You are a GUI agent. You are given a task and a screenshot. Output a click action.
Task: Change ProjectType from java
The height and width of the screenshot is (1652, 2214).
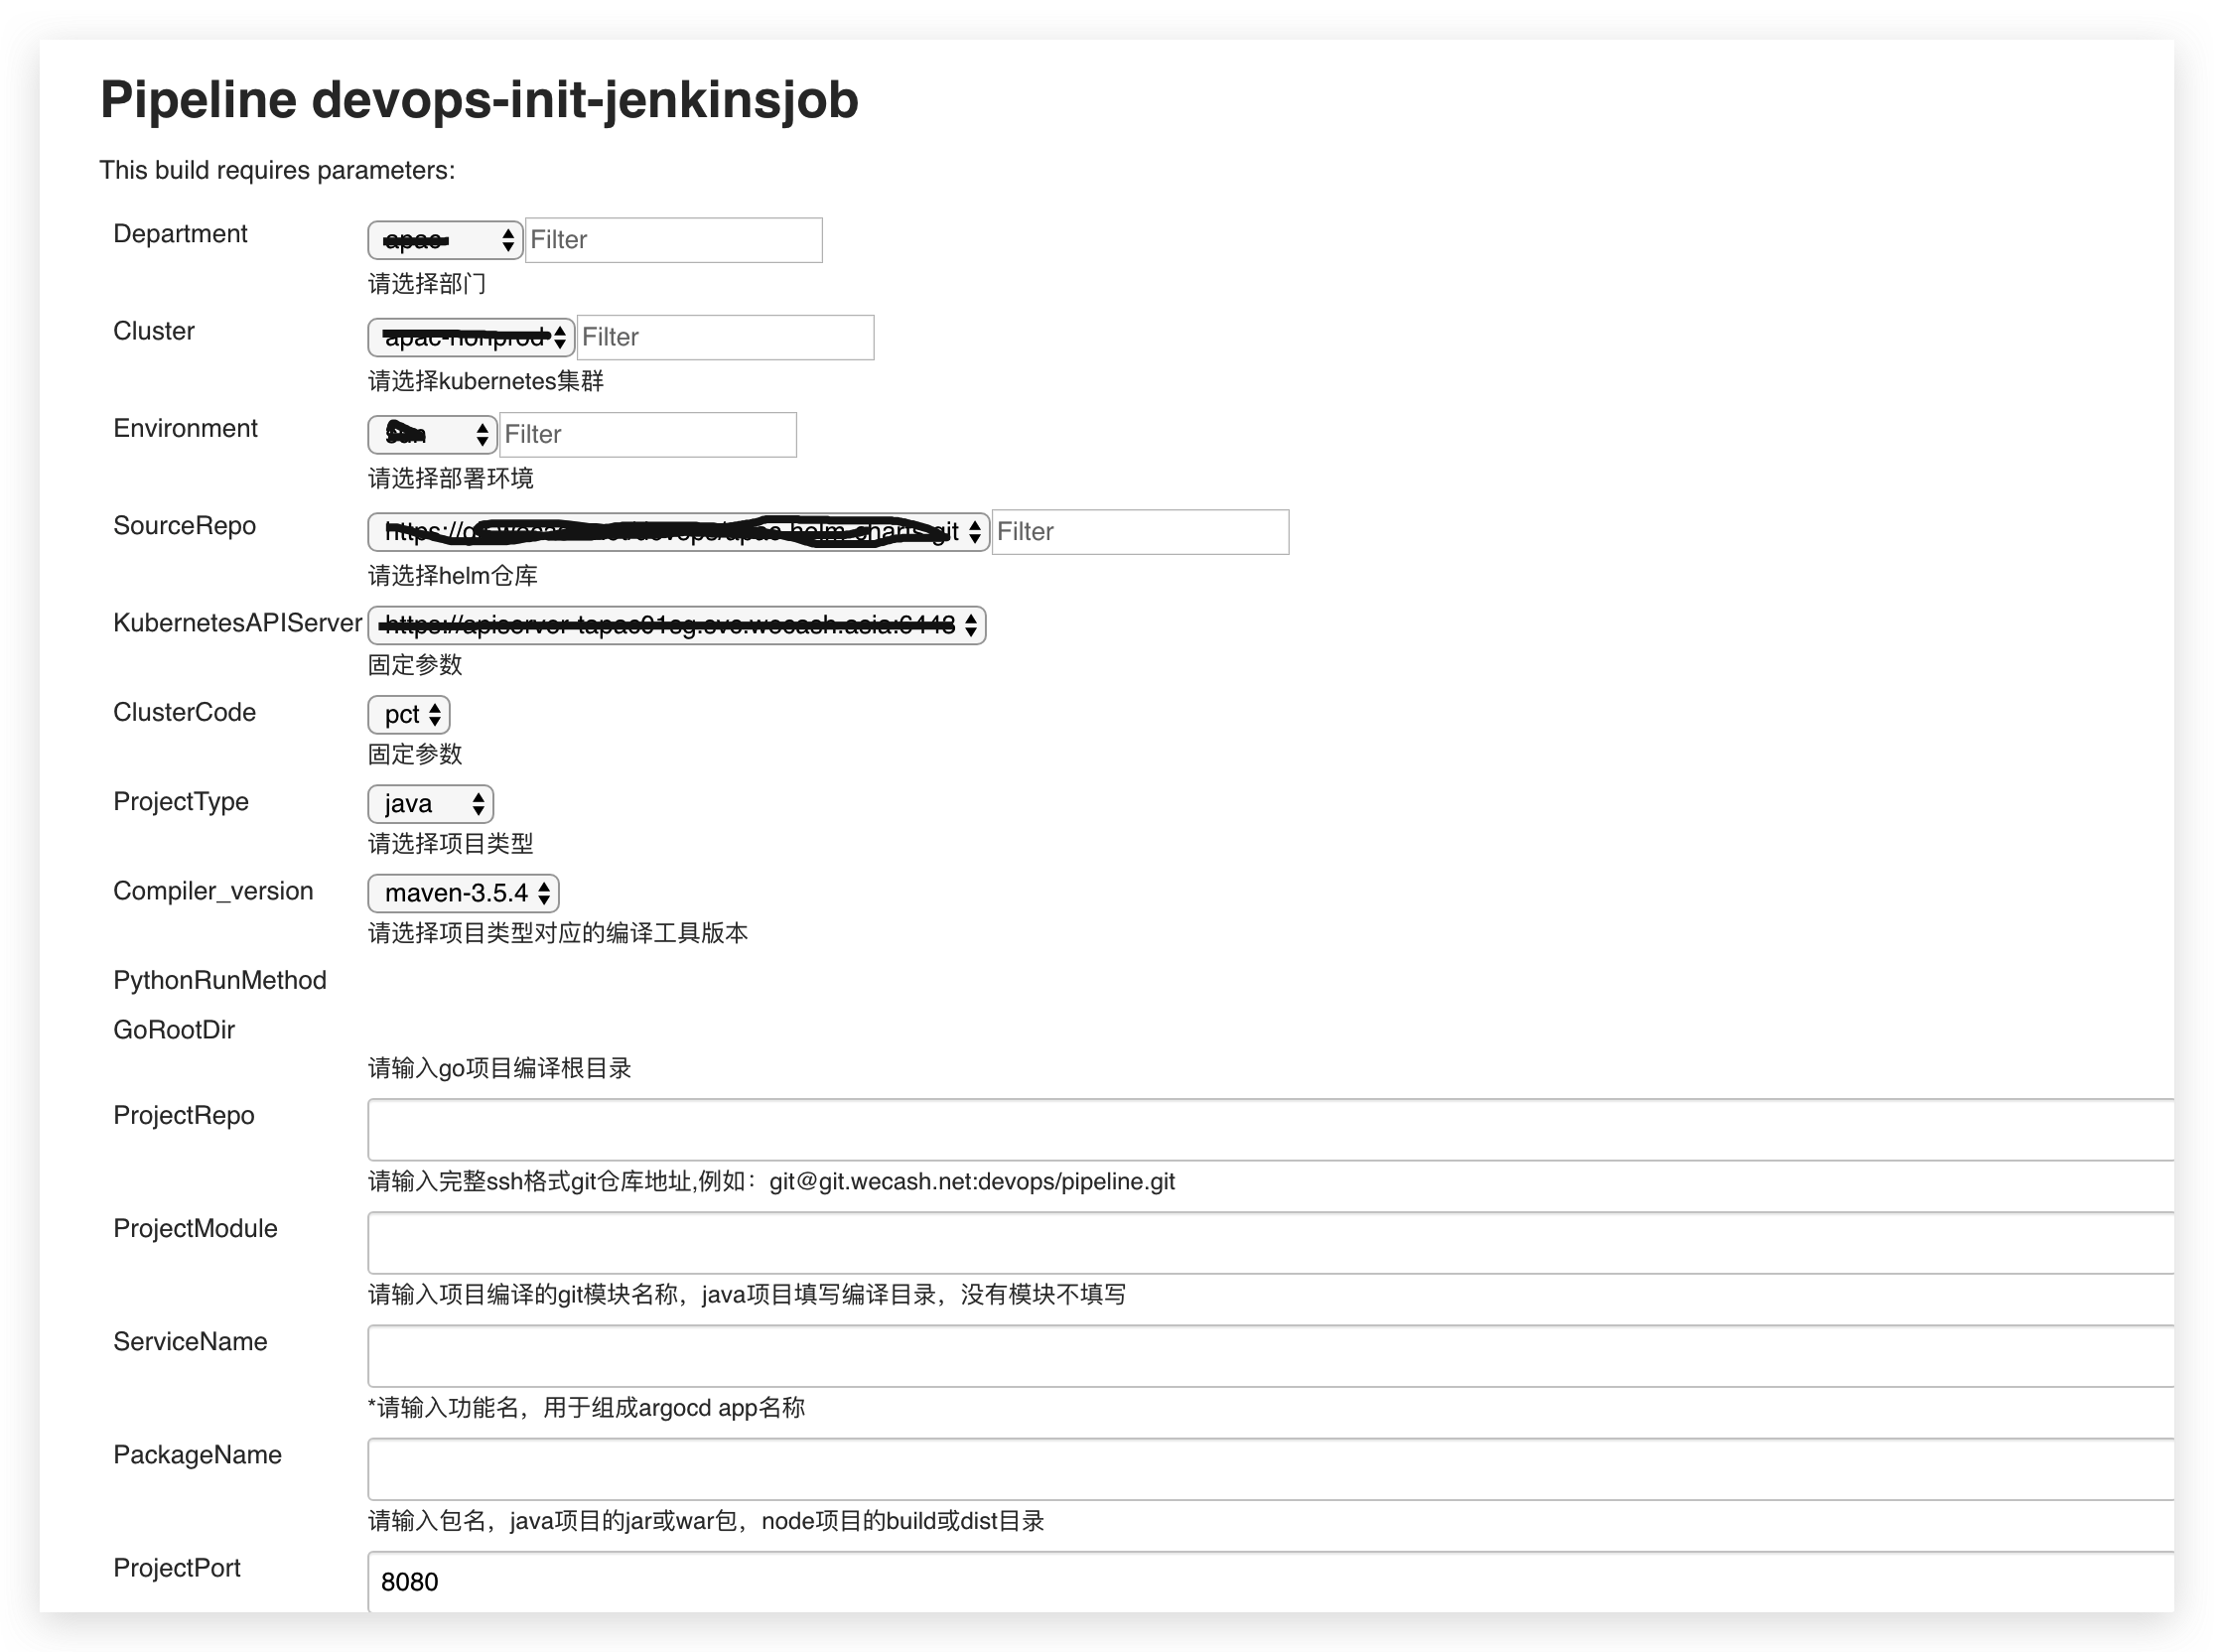pyautogui.click(x=430, y=804)
